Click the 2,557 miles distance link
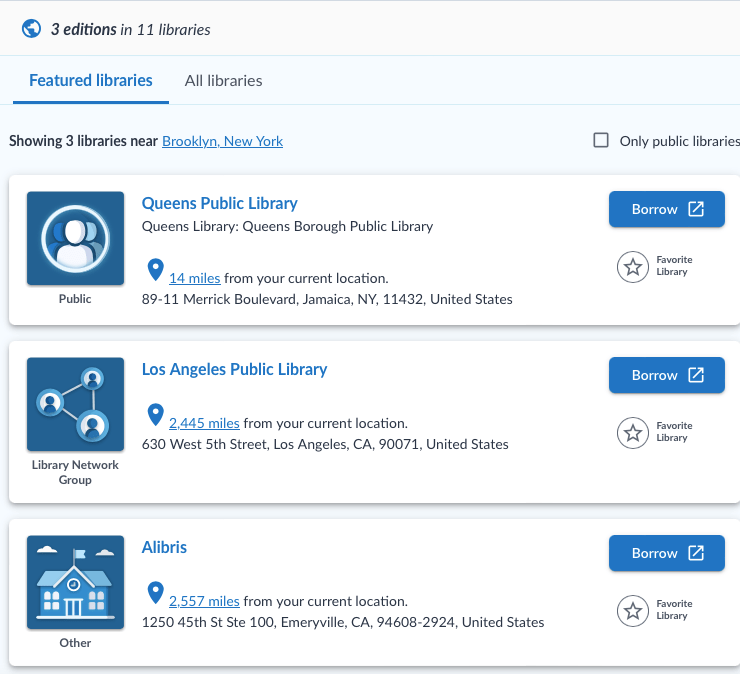This screenshot has height=674, width=740. coord(204,601)
